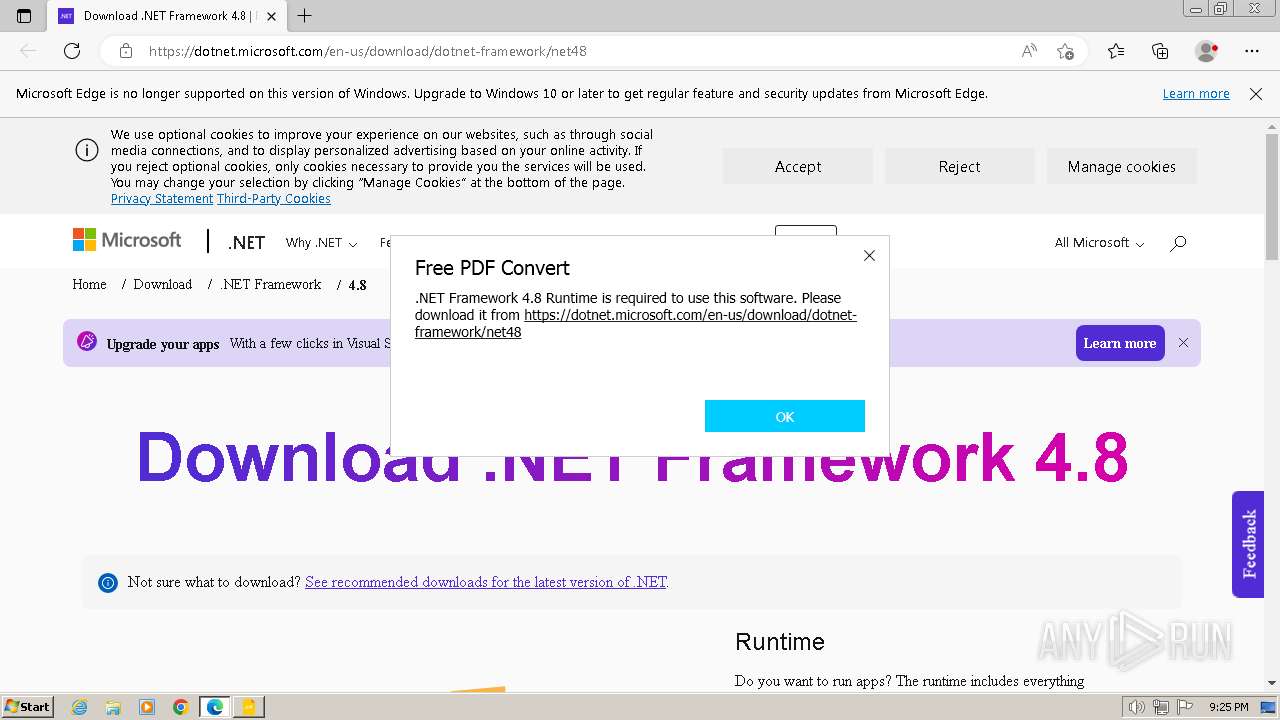The height and width of the screenshot is (720, 1280).
Task: Dismiss the Upgrade your apps banner
Action: 1183,343
